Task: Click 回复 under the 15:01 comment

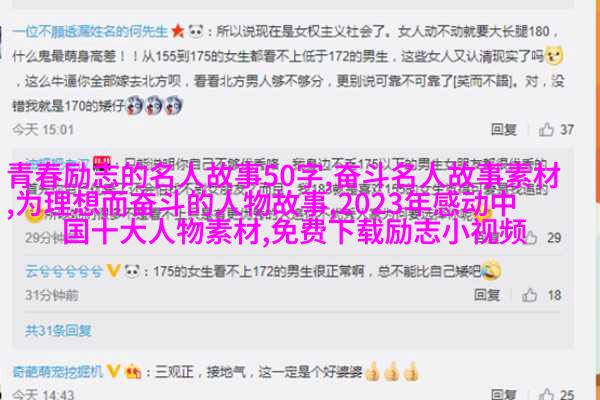Action: tap(504, 130)
